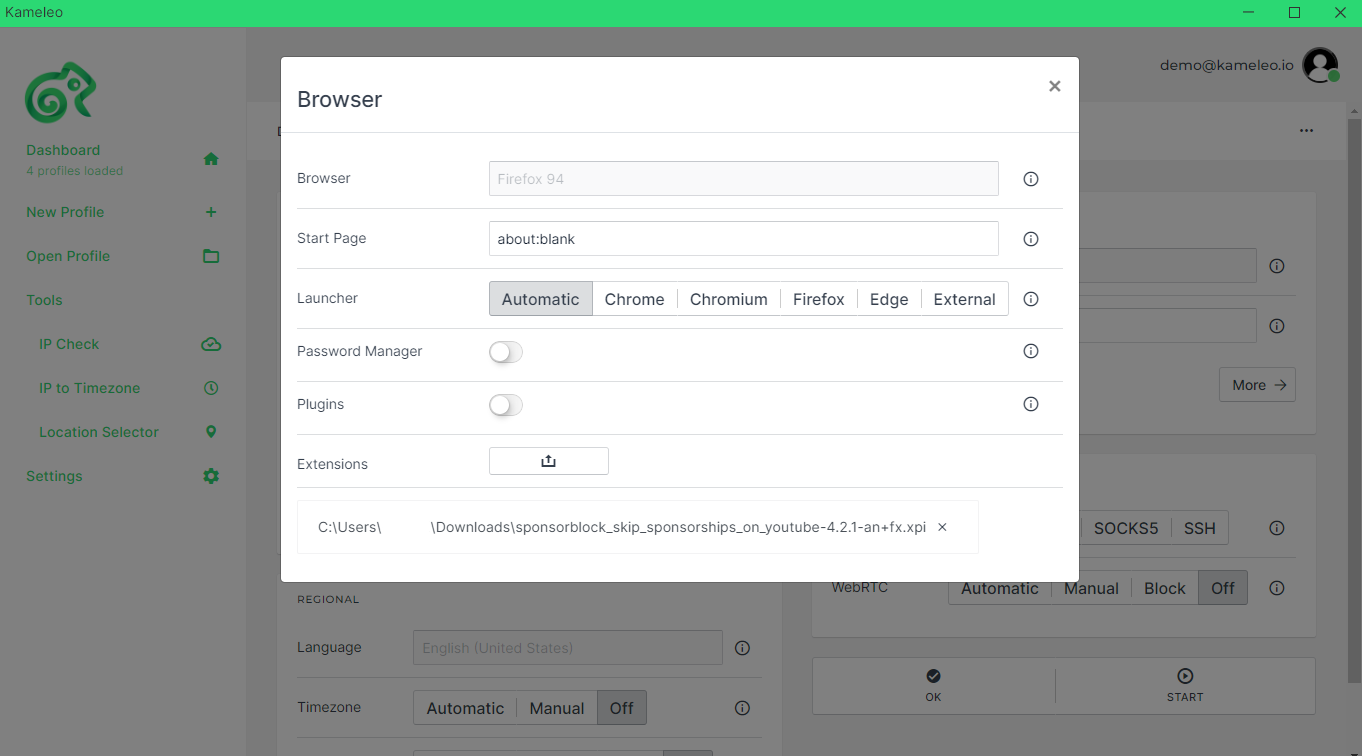Select Manual for WebRTC

1091,588
